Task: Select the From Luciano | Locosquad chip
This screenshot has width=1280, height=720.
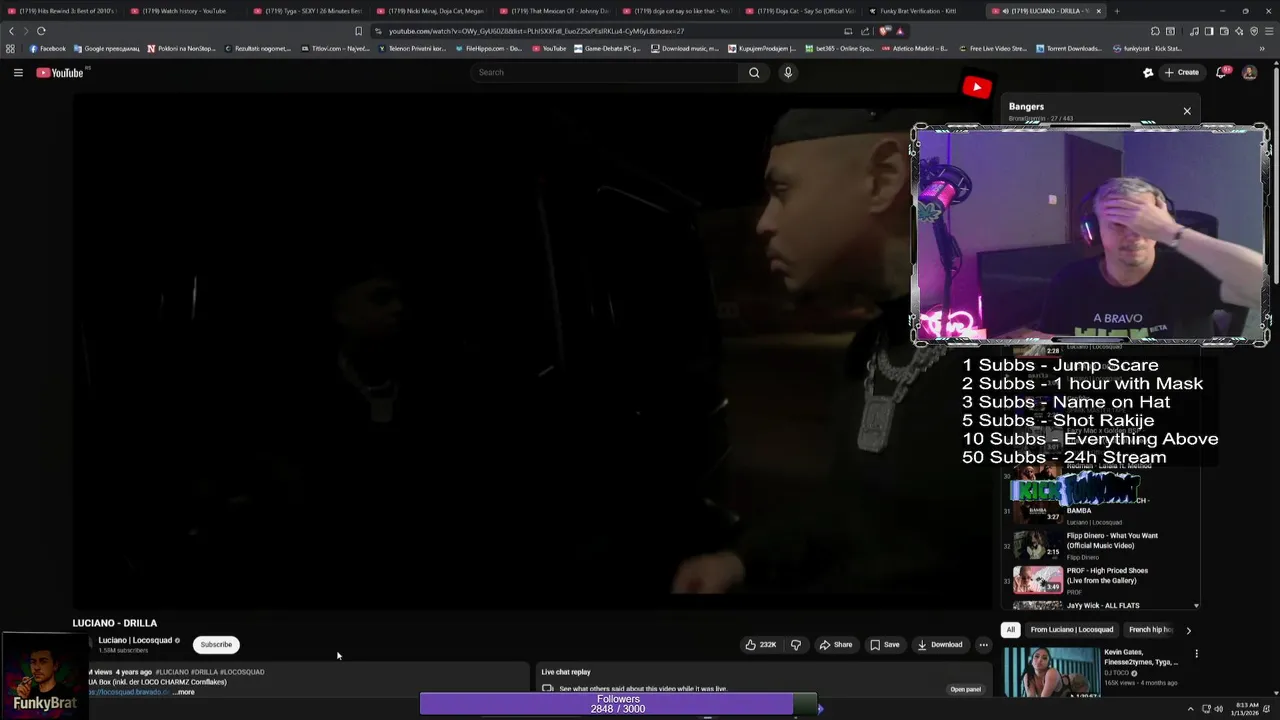Action: coord(1072,630)
